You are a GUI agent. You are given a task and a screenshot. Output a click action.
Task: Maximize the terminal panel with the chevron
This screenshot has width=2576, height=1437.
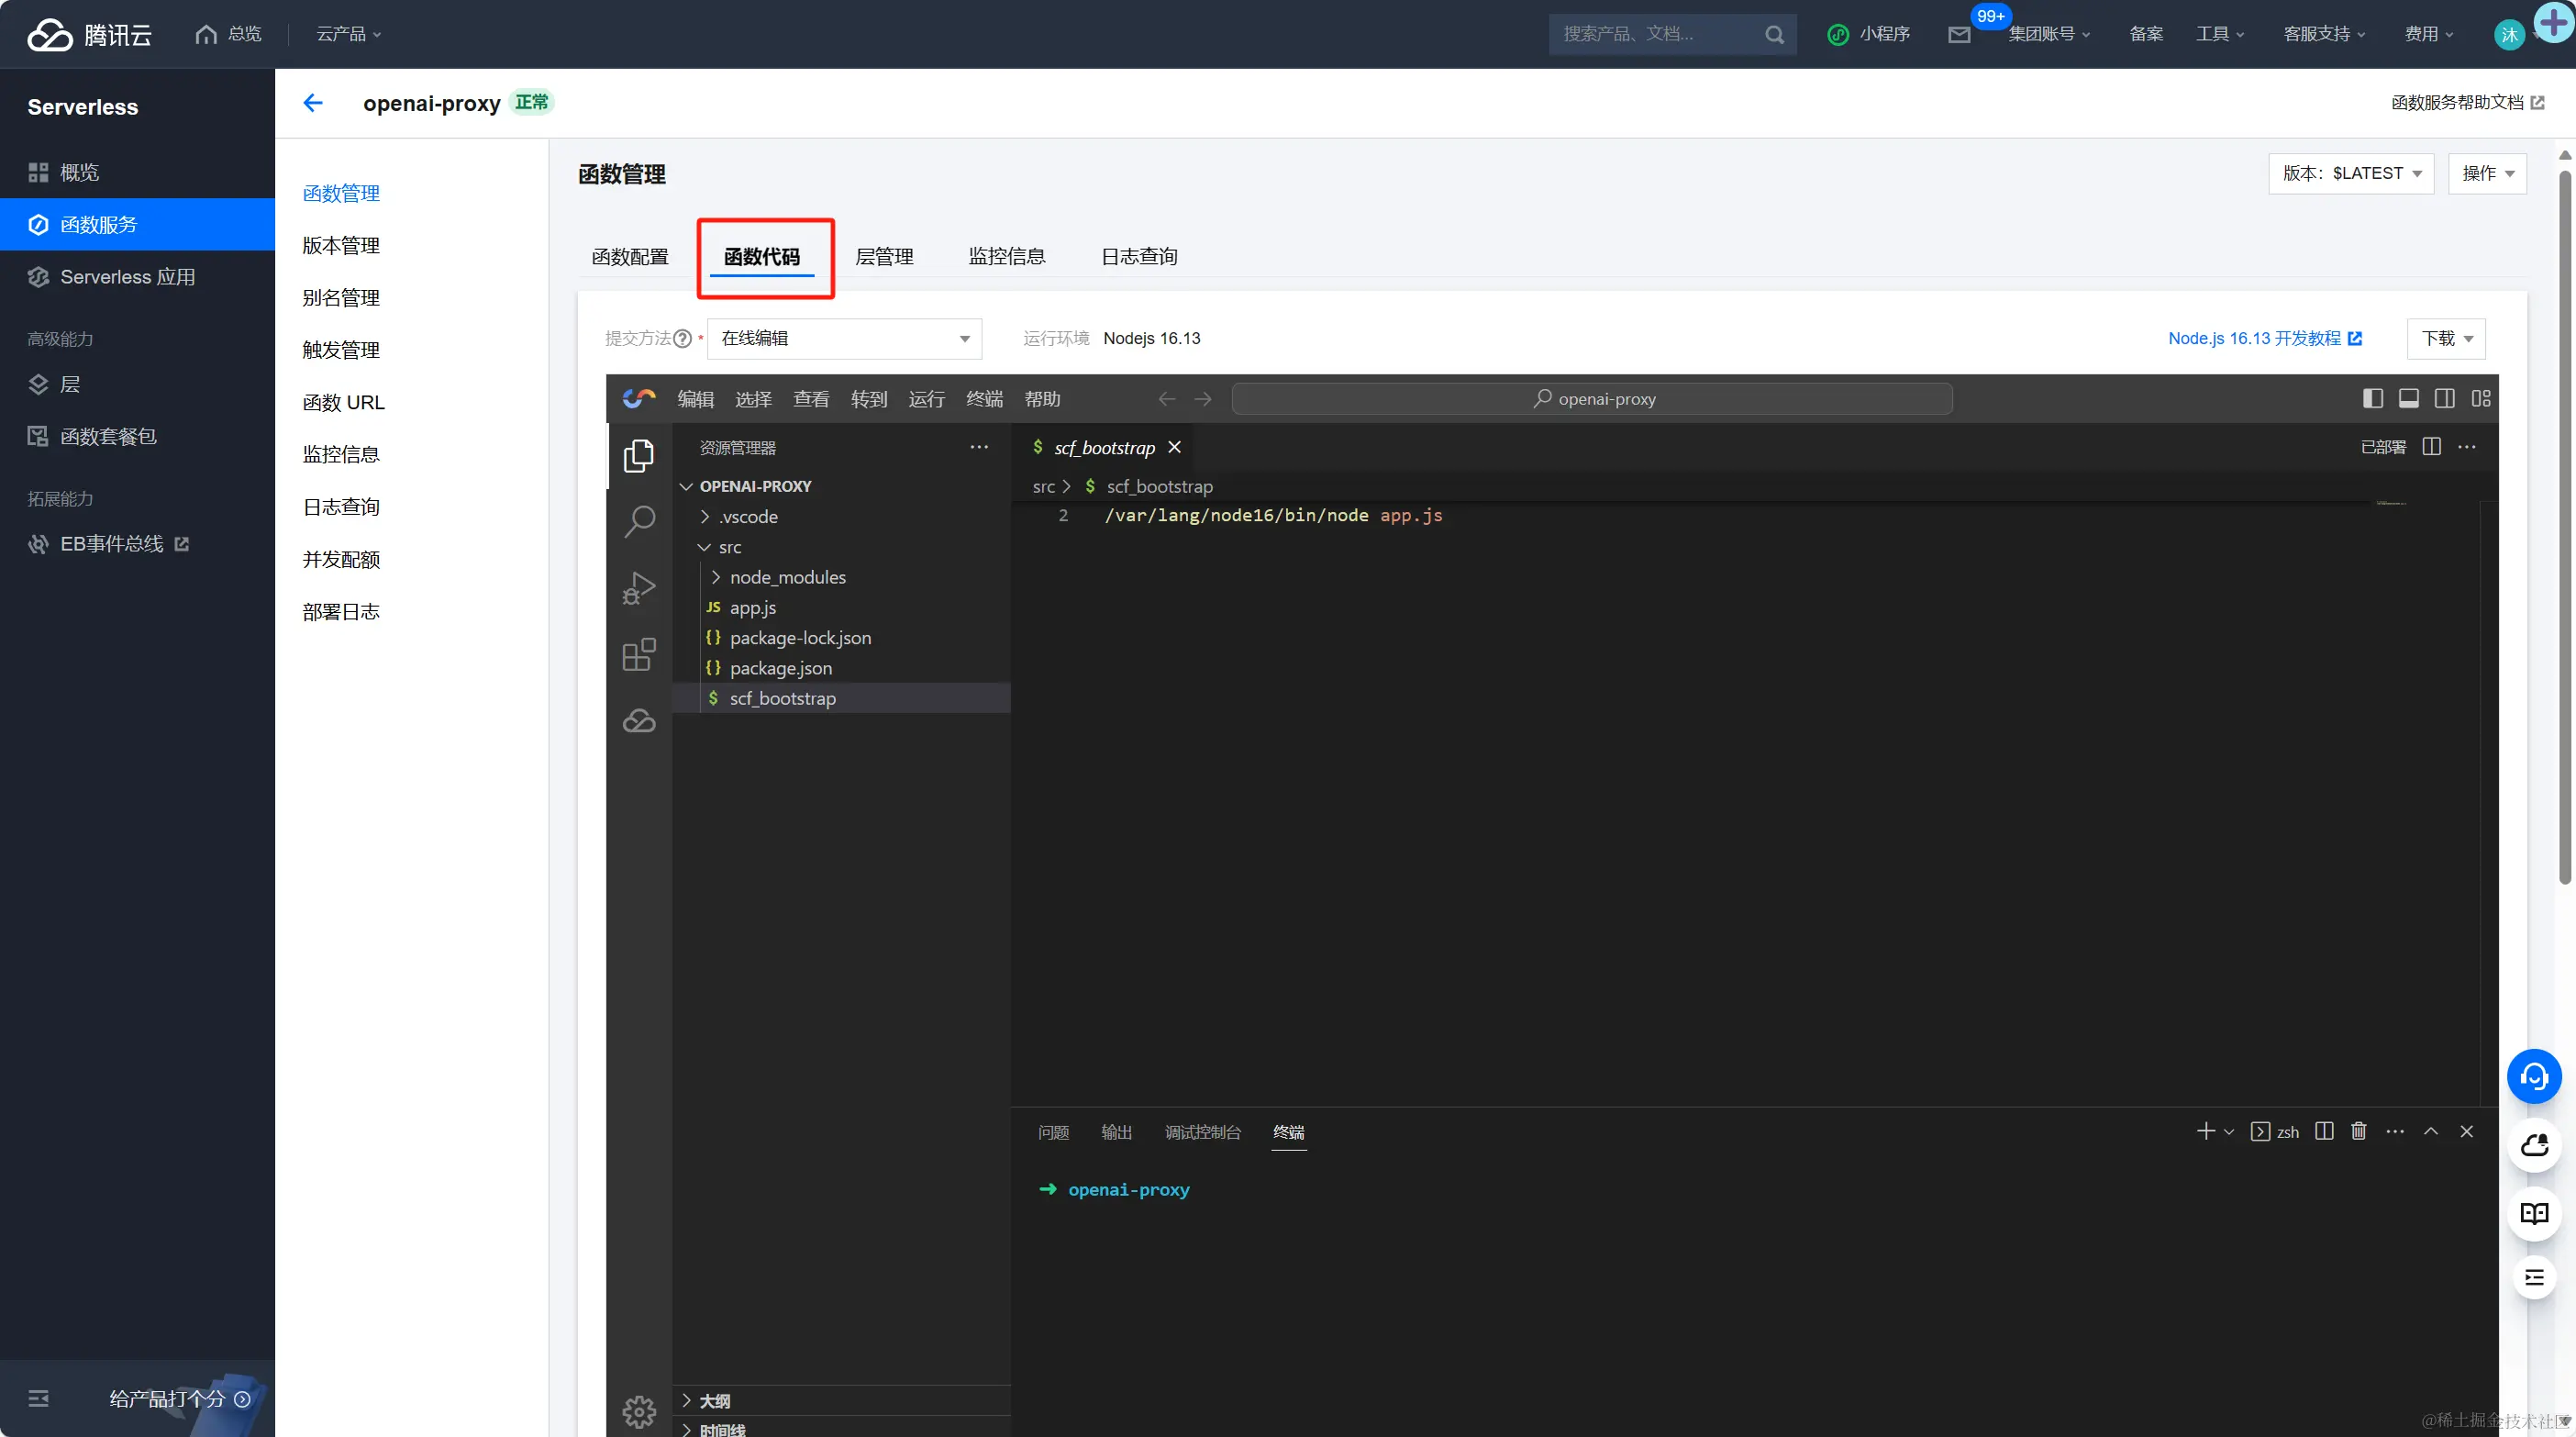2431,1131
